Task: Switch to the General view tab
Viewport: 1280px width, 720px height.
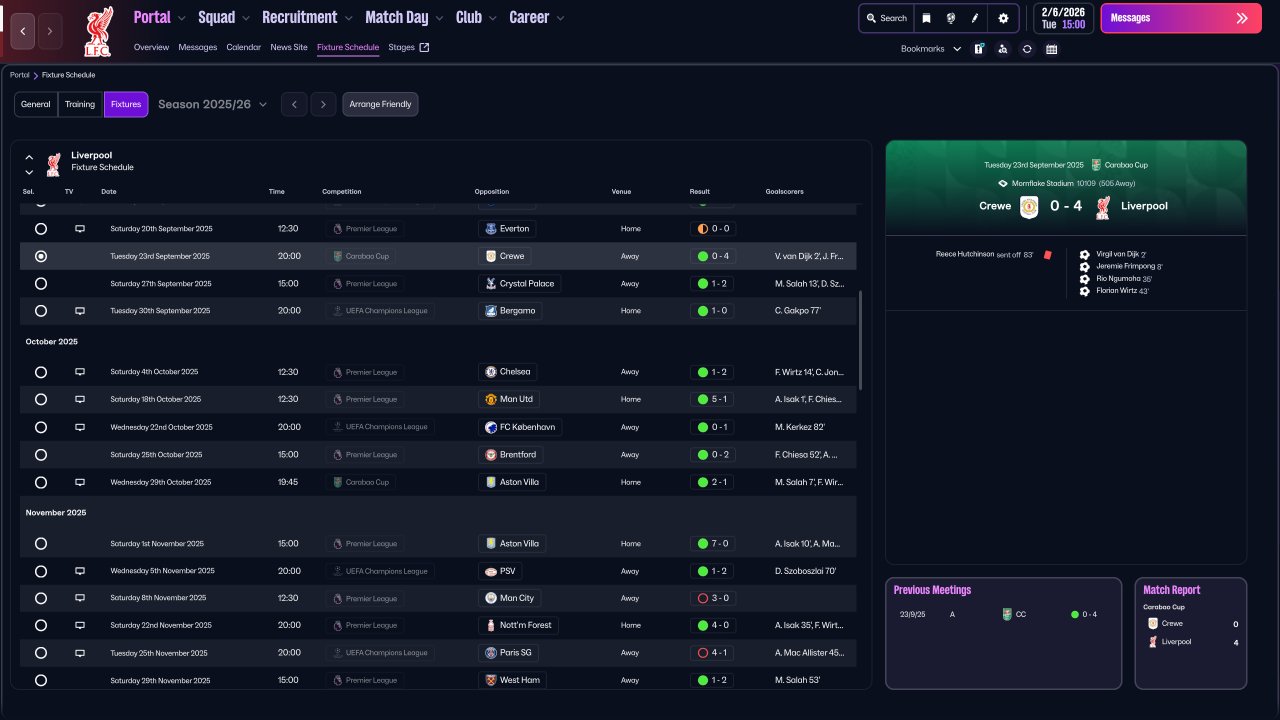Action: (x=36, y=104)
